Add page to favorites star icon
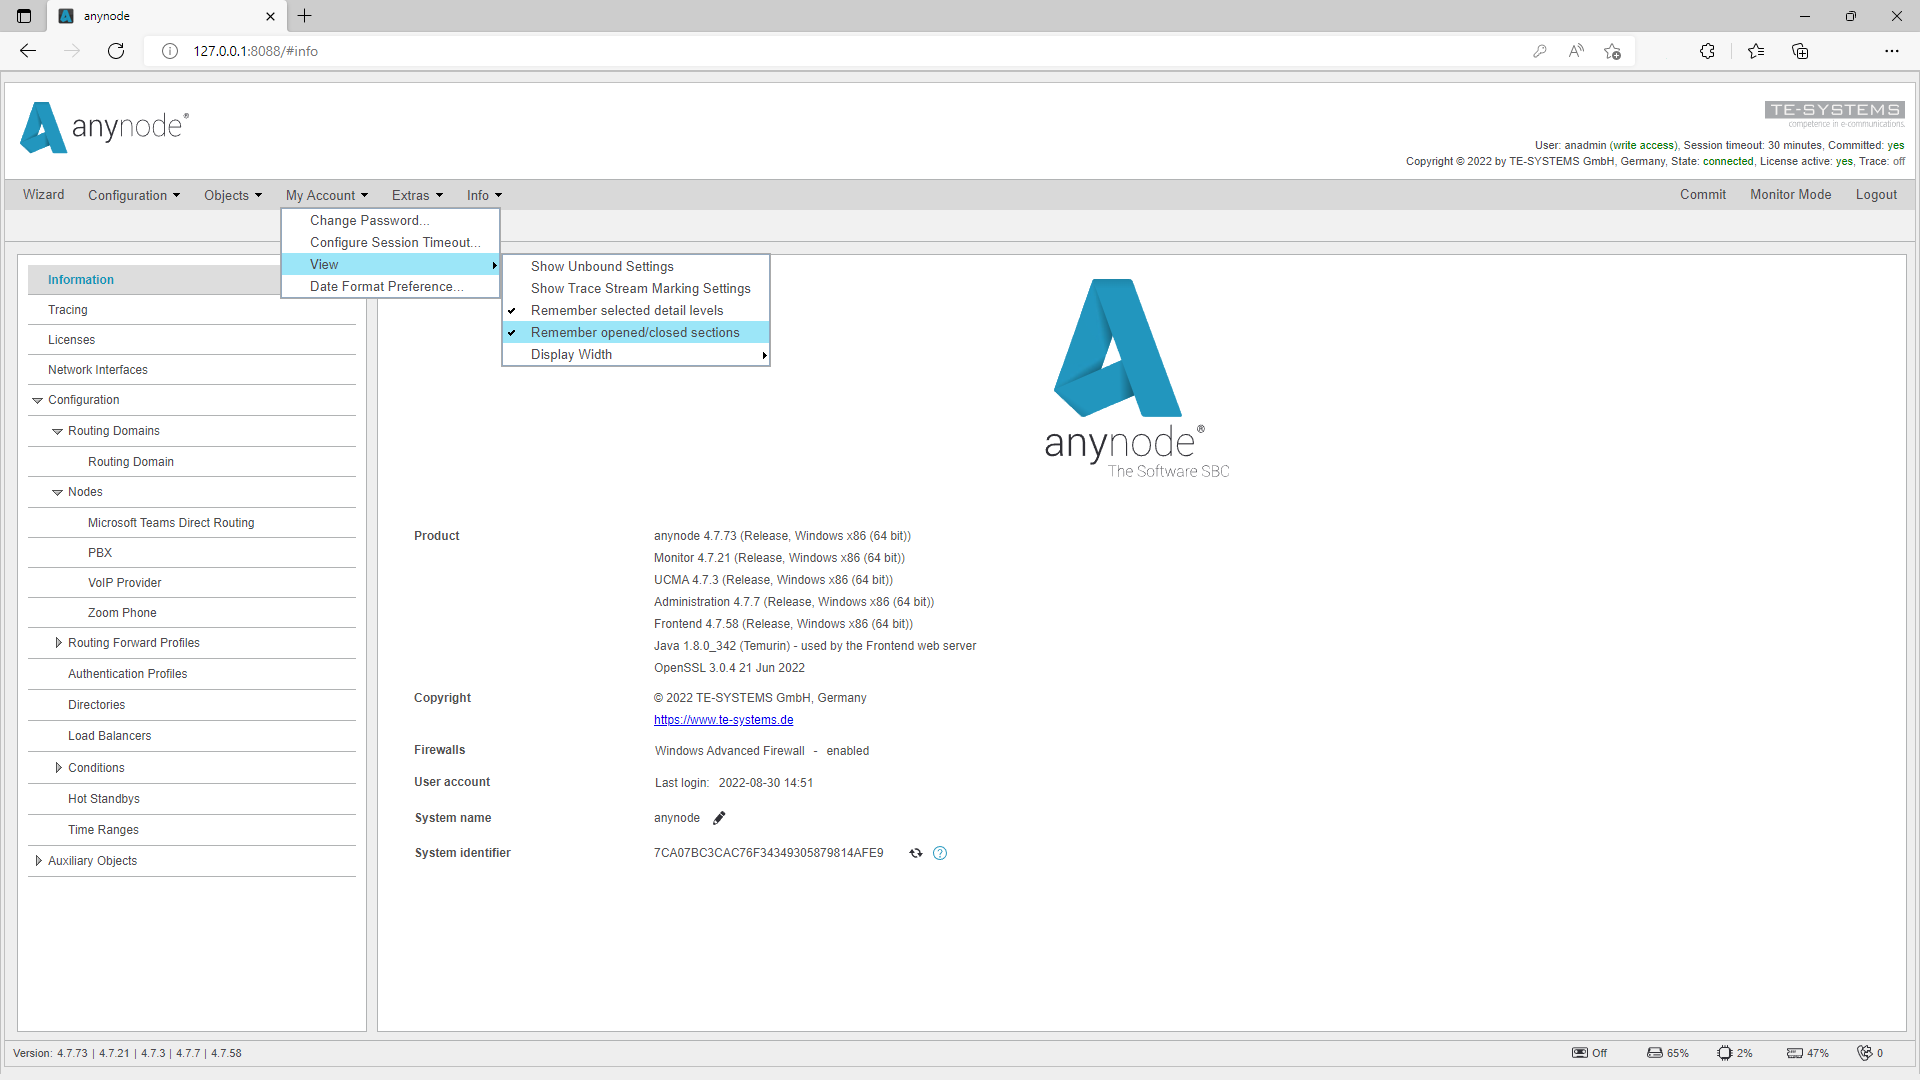 coord(1612,51)
